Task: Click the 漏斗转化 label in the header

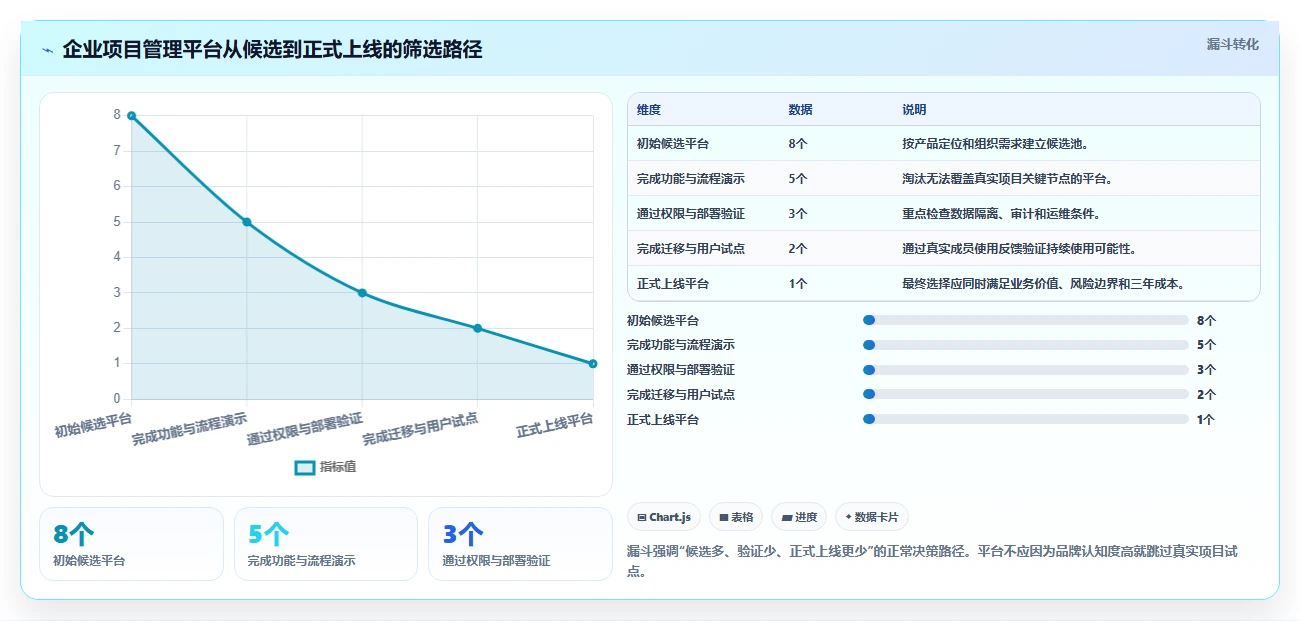Action: click(1232, 45)
